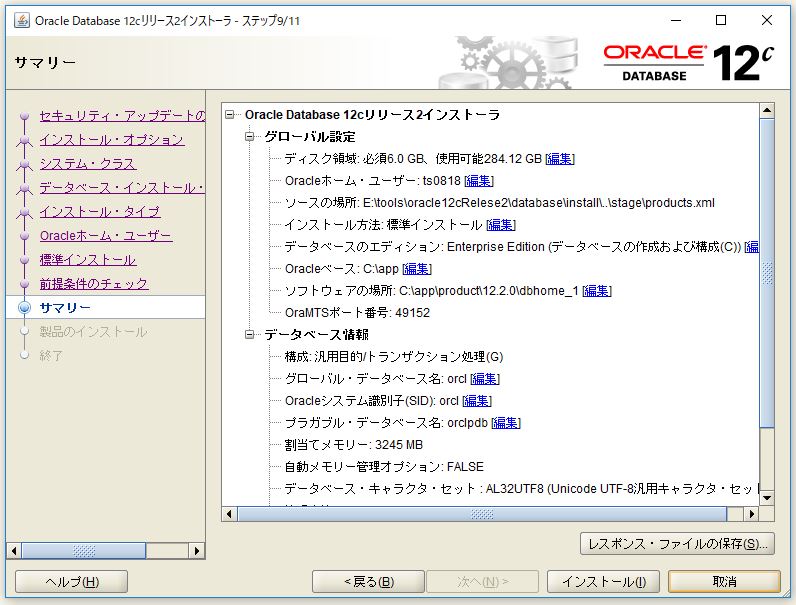The height and width of the screenshot is (605, 796).
Task: Click sidebar horizontal scrollbar right arrow
Action: click(x=197, y=551)
